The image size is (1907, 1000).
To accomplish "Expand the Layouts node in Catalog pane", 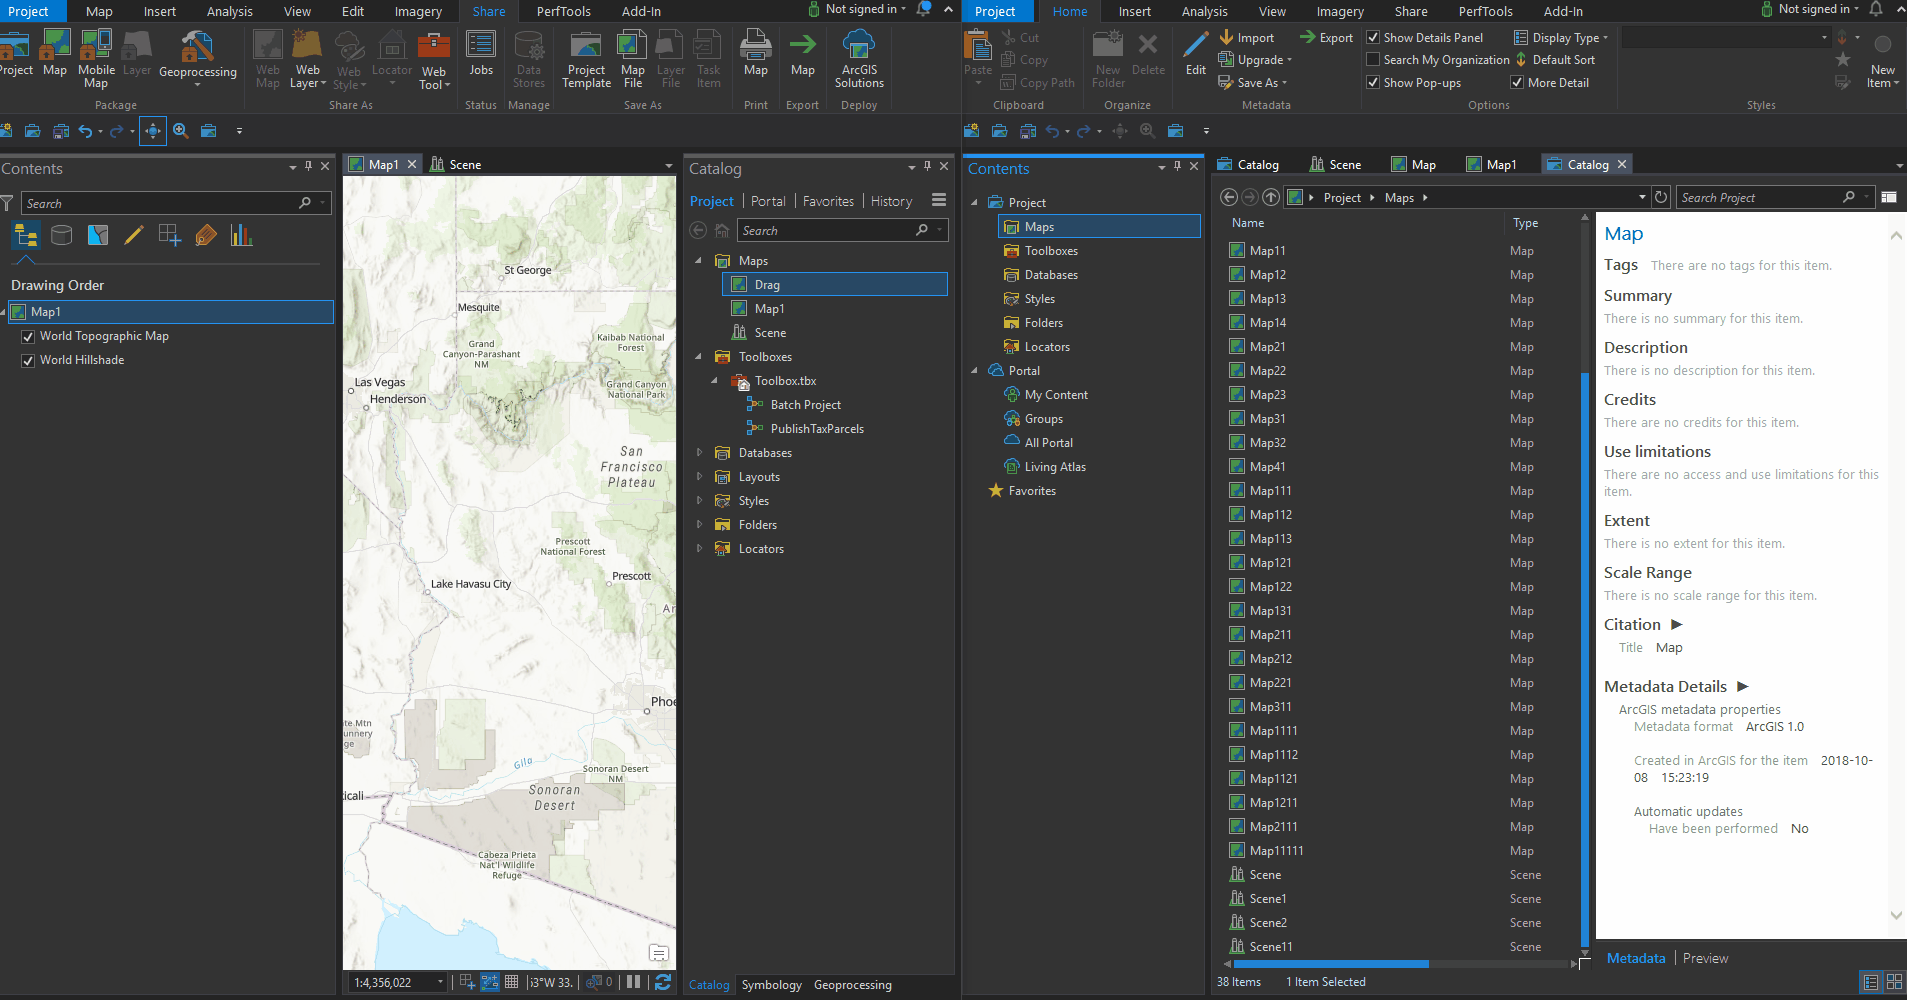I will click(699, 477).
